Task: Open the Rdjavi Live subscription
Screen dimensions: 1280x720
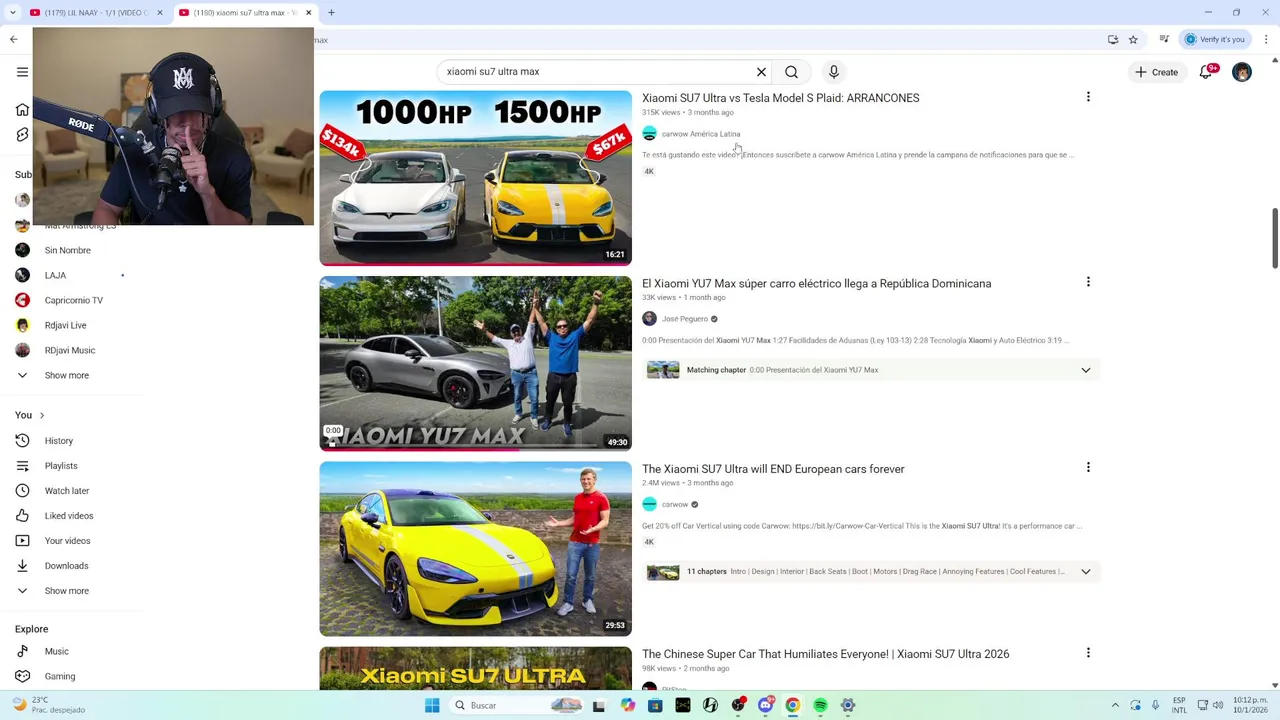Action: tap(65, 325)
